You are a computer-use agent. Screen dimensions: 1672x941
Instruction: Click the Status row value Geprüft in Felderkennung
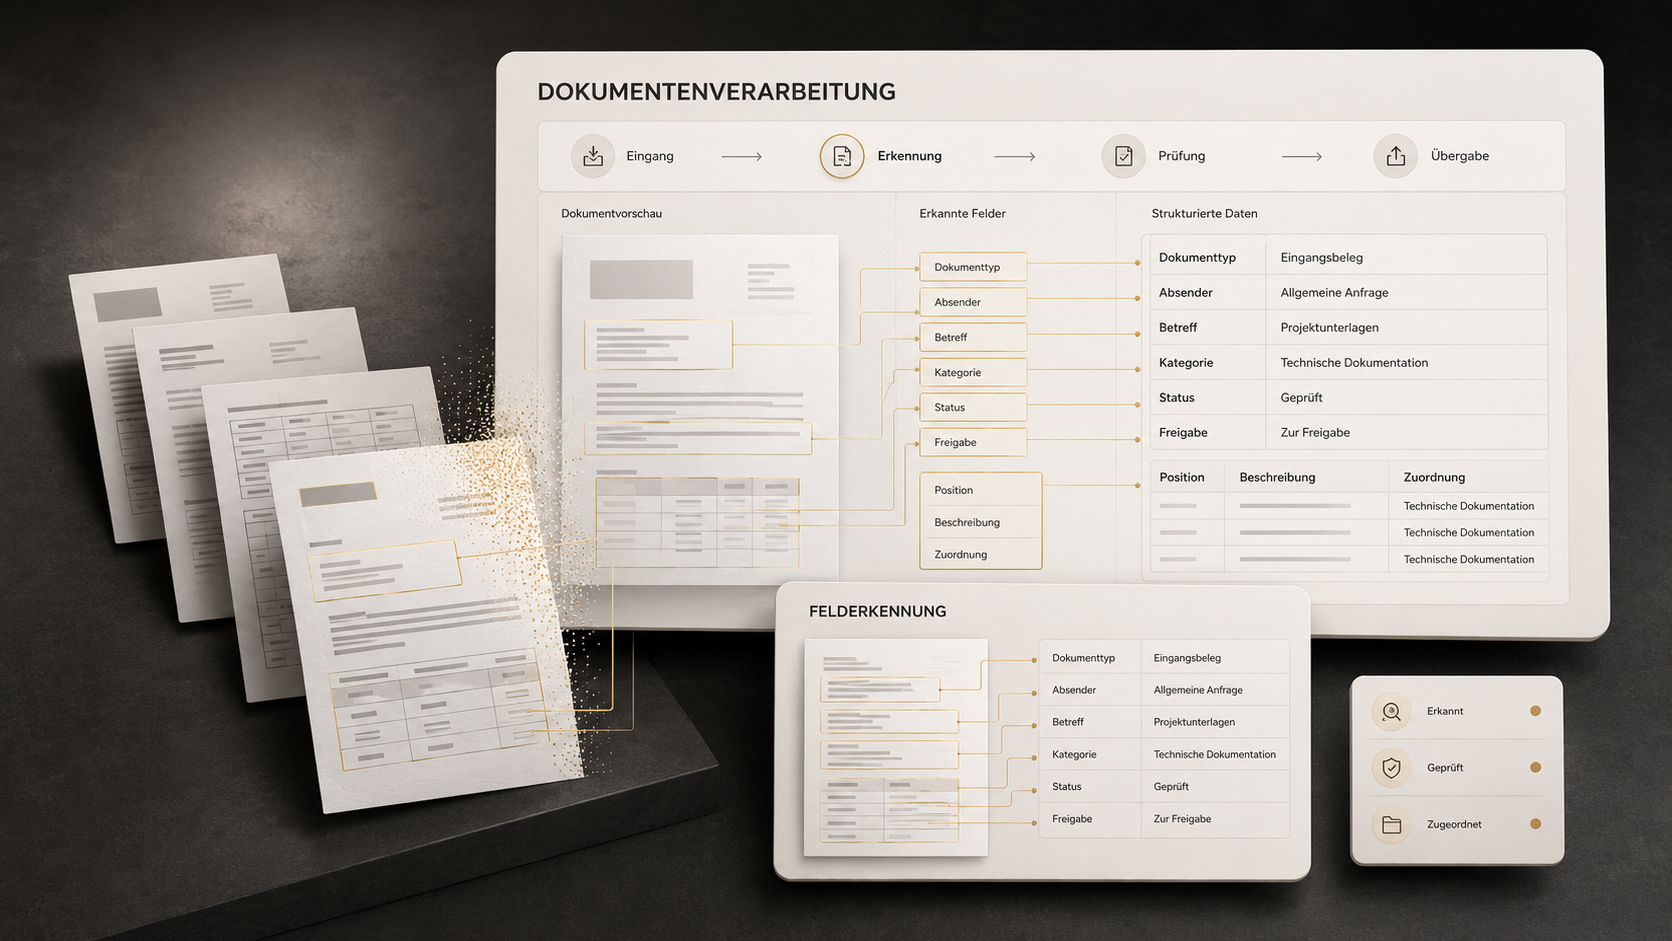pos(1171,786)
